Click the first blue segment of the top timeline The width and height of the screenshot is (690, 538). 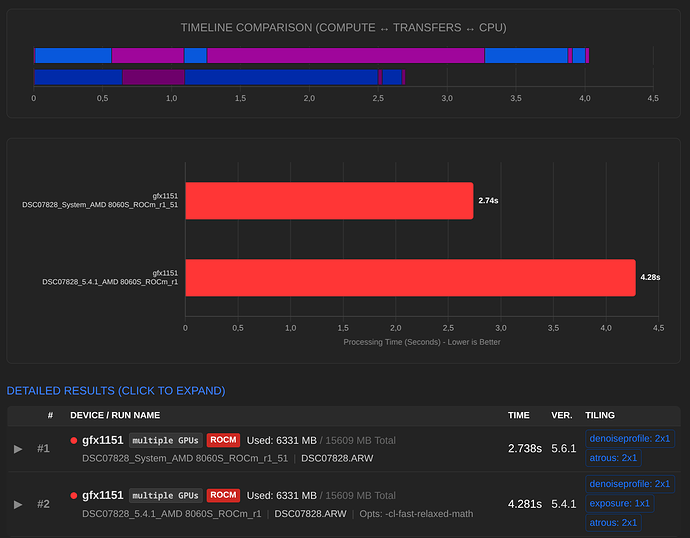pos(73,55)
